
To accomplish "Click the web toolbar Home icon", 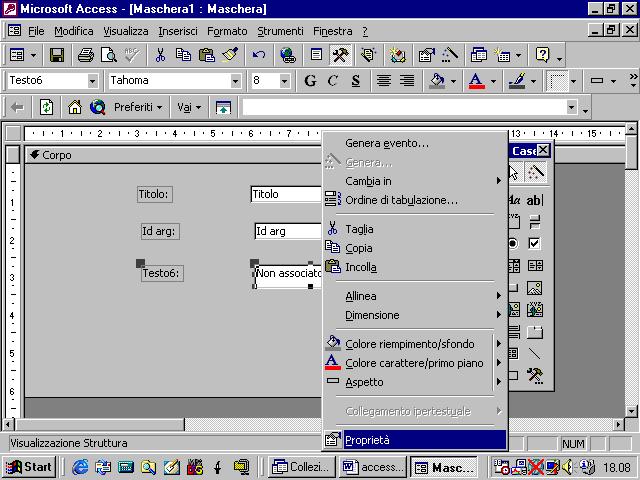I will pyautogui.click(x=75, y=108).
